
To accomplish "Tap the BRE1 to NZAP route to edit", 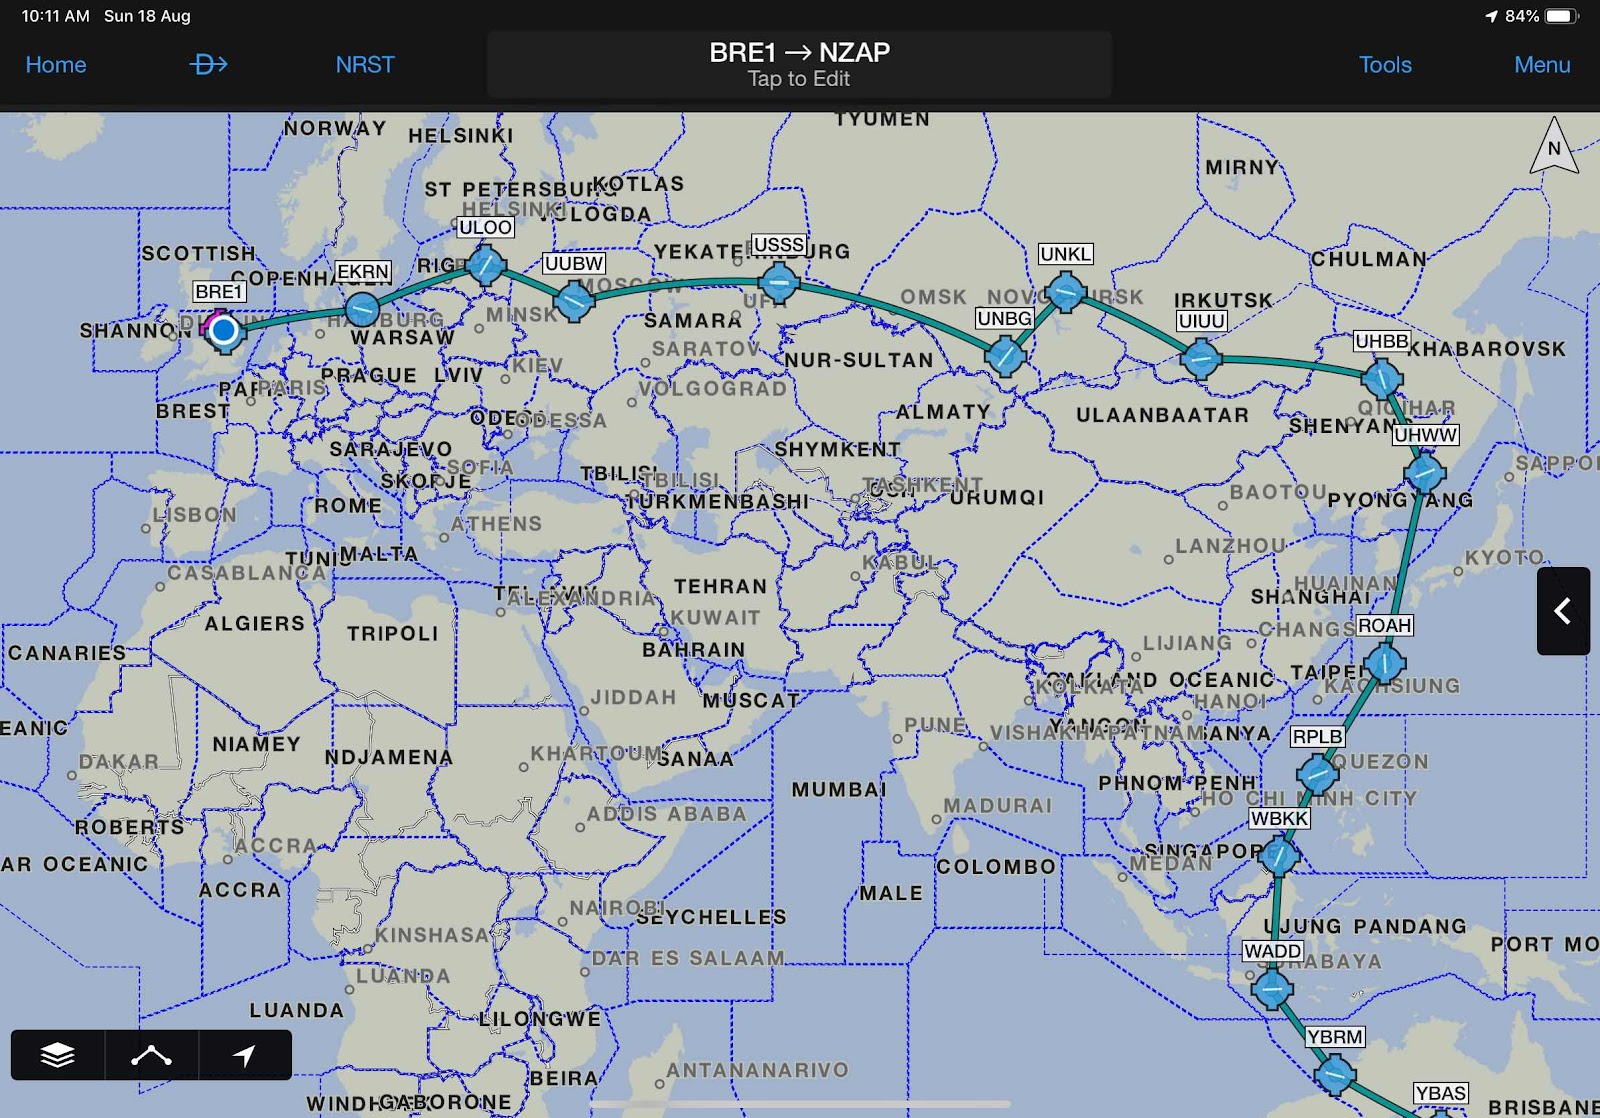I will click(x=799, y=64).
